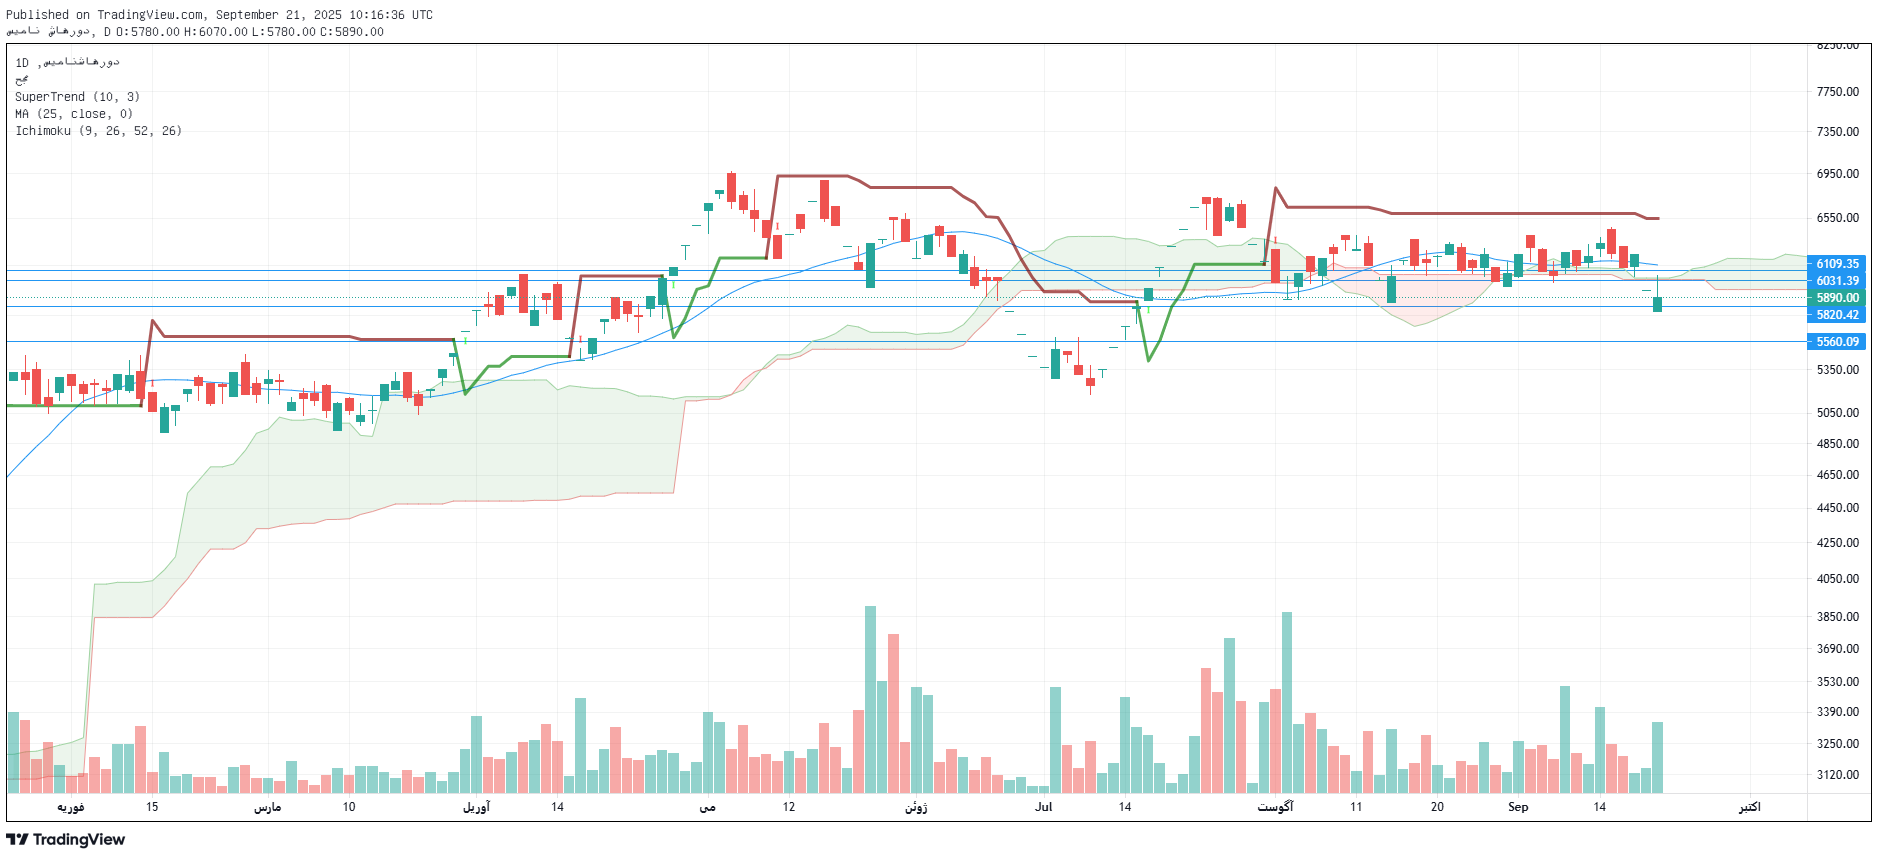This screenshot has width=1878, height=858.
Task: Select the 6031.39 price line label
Action: [x=1837, y=281]
